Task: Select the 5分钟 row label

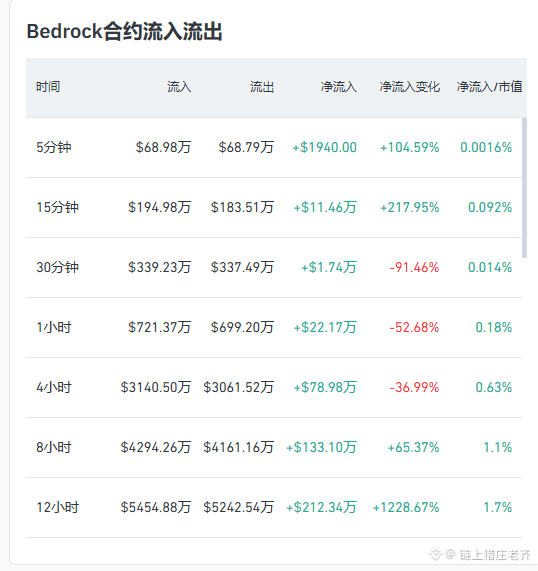Action: coord(54,147)
